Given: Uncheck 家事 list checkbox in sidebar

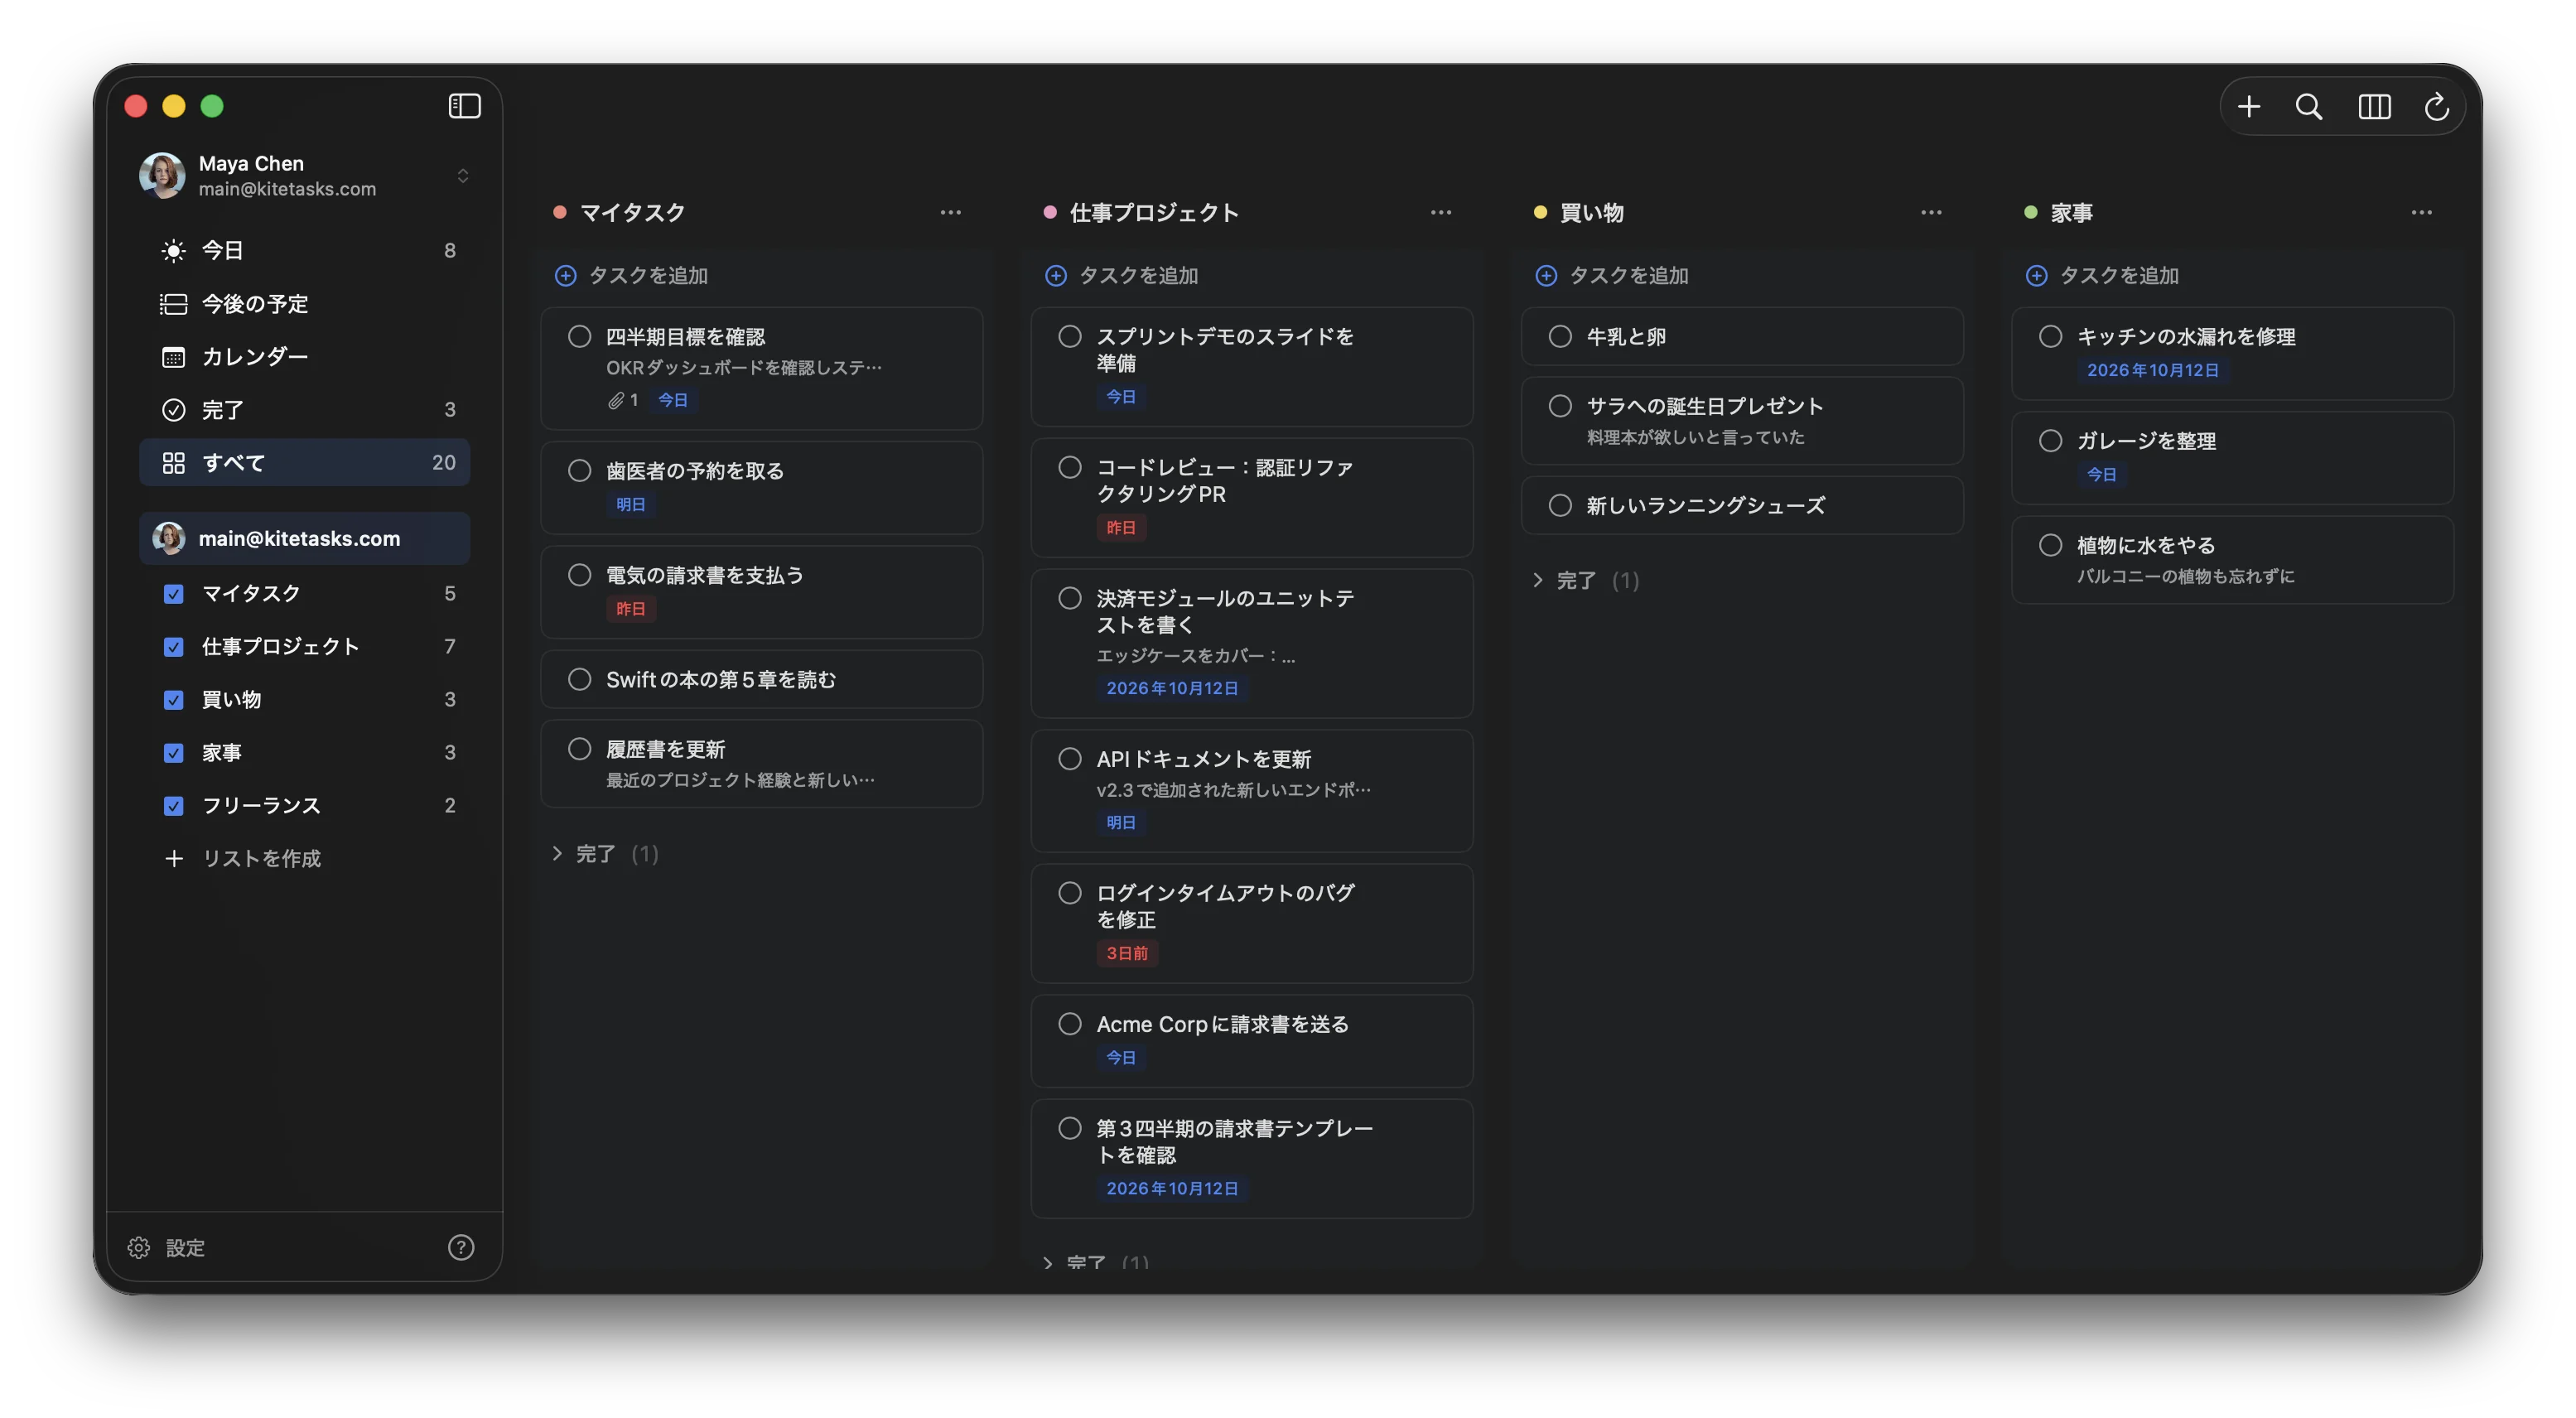Looking at the screenshot, I should point(173,753).
